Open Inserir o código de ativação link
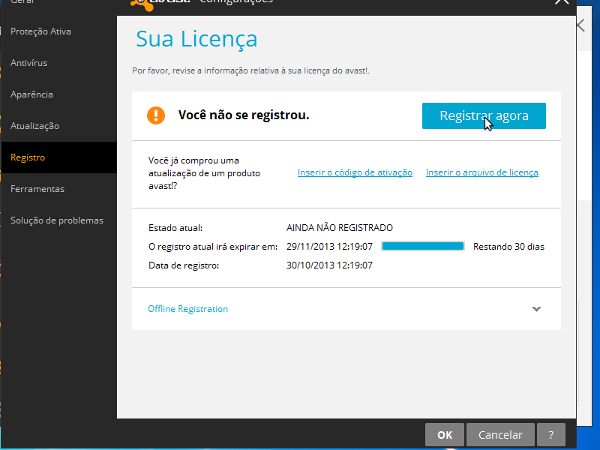Viewport: 600px width, 450px height. point(355,173)
